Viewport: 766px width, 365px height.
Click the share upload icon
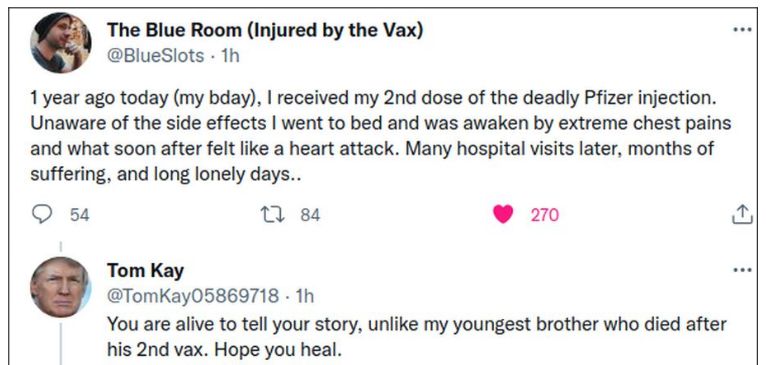pos(742,215)
